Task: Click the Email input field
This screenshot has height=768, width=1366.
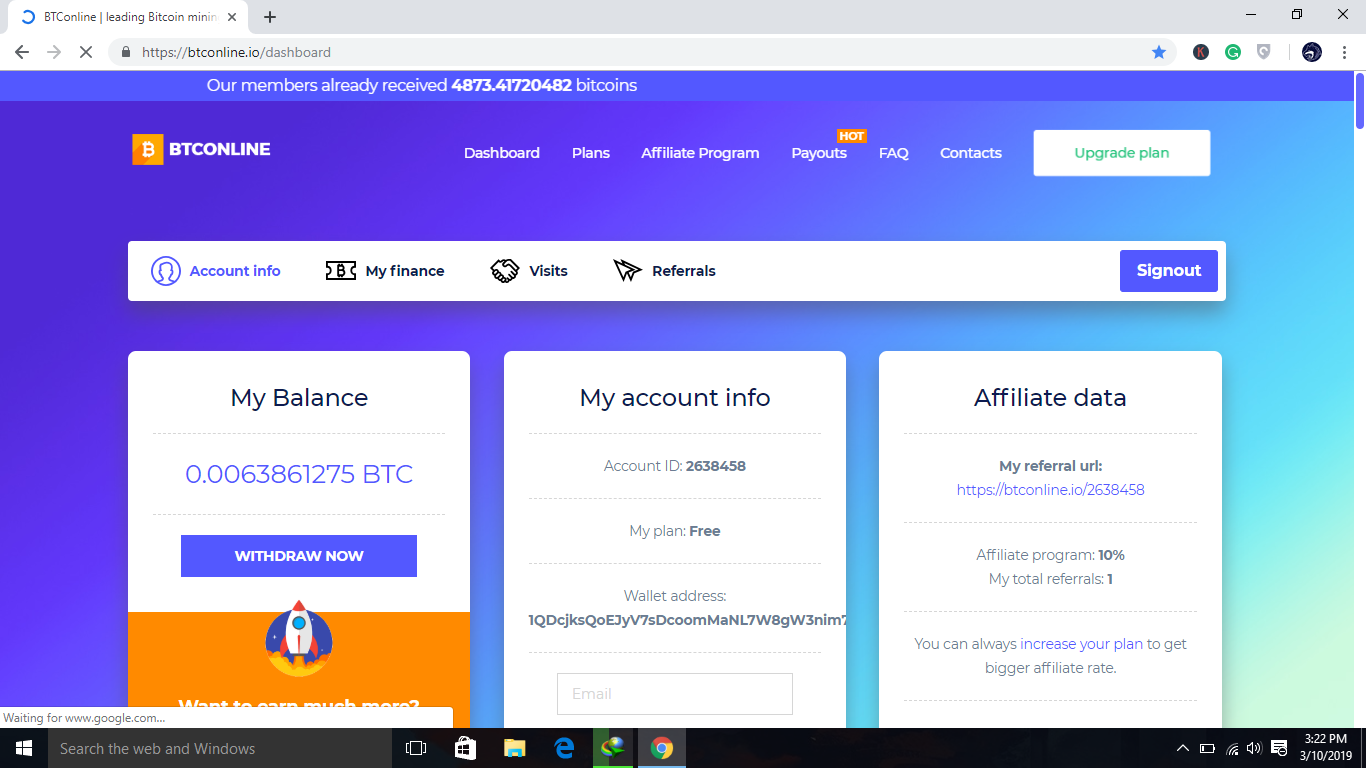Action: coord(674,693)
